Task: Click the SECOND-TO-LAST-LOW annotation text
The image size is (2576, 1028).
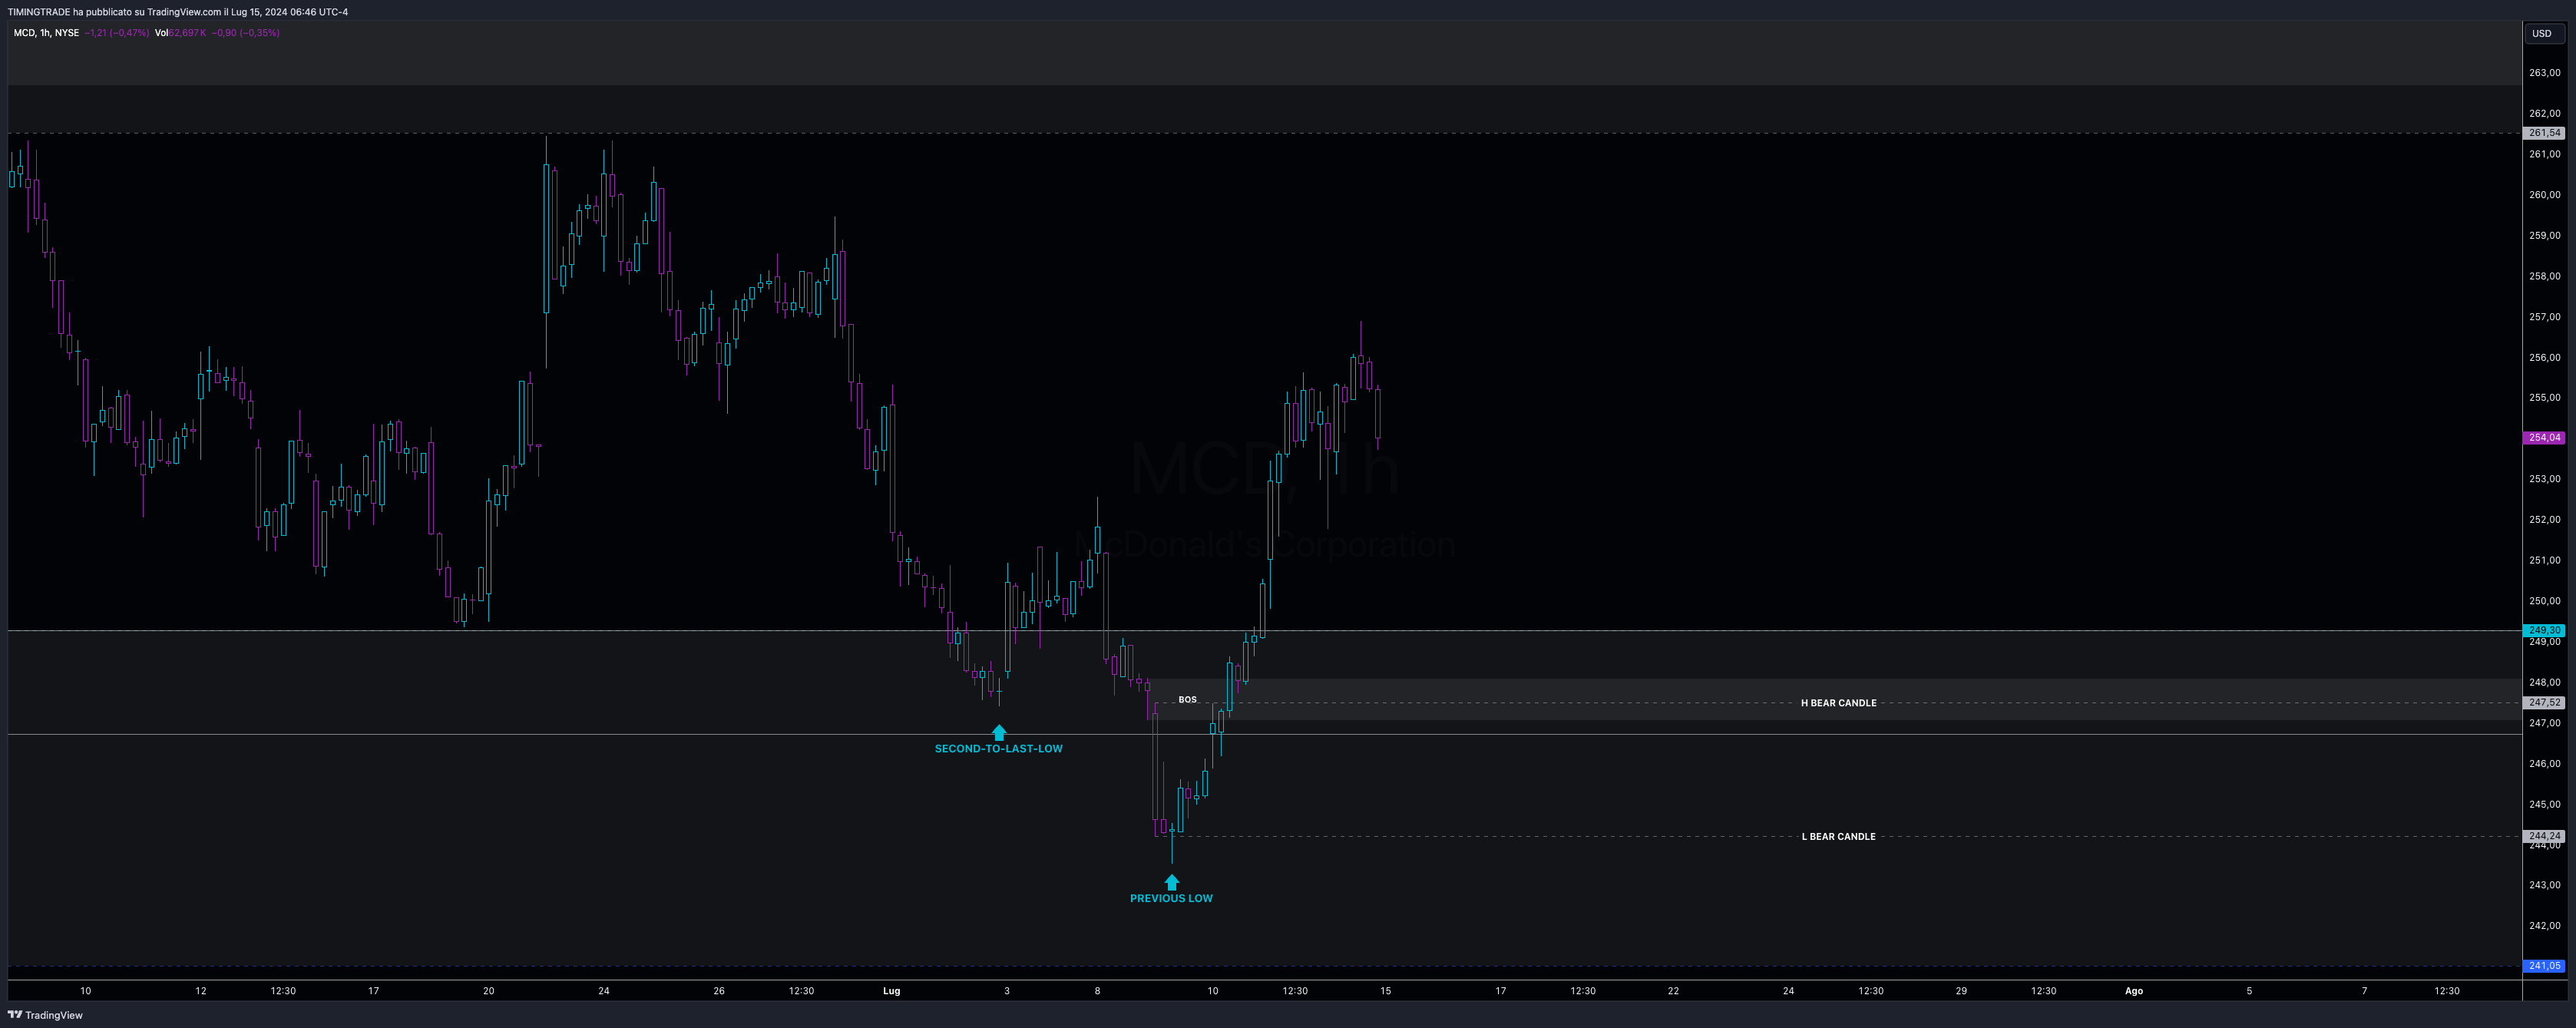Action: coord(998,749)
